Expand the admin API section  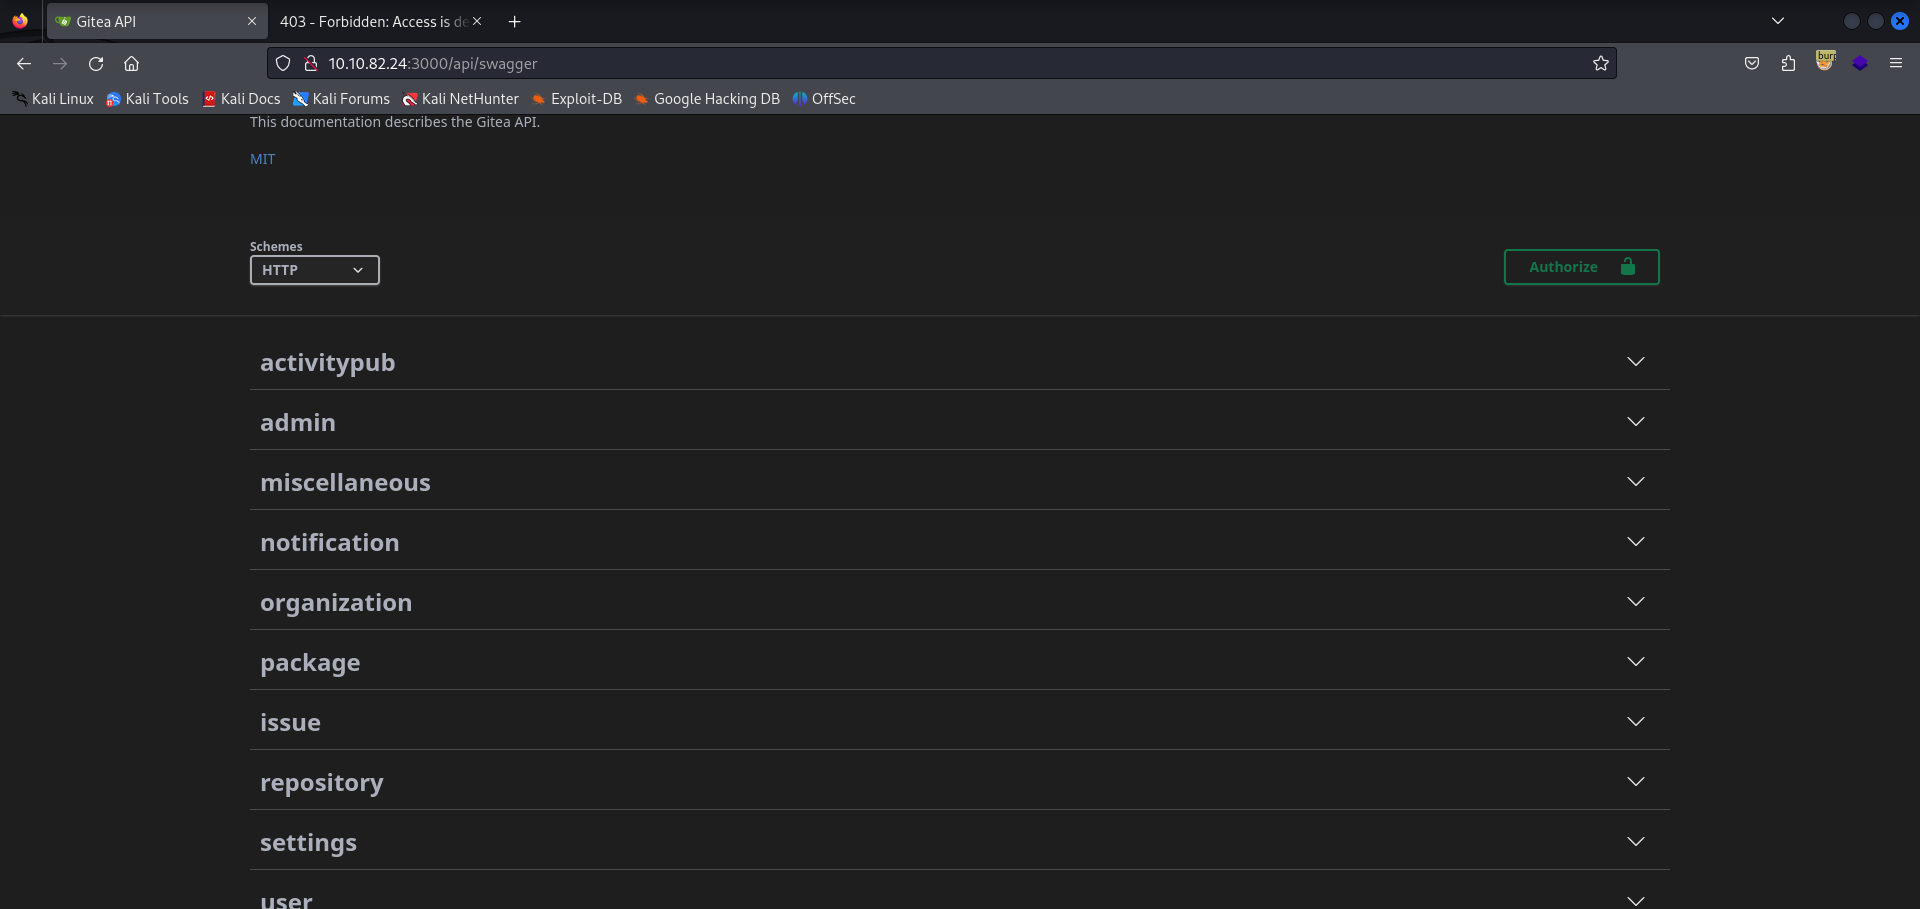[x=958, y=422]
